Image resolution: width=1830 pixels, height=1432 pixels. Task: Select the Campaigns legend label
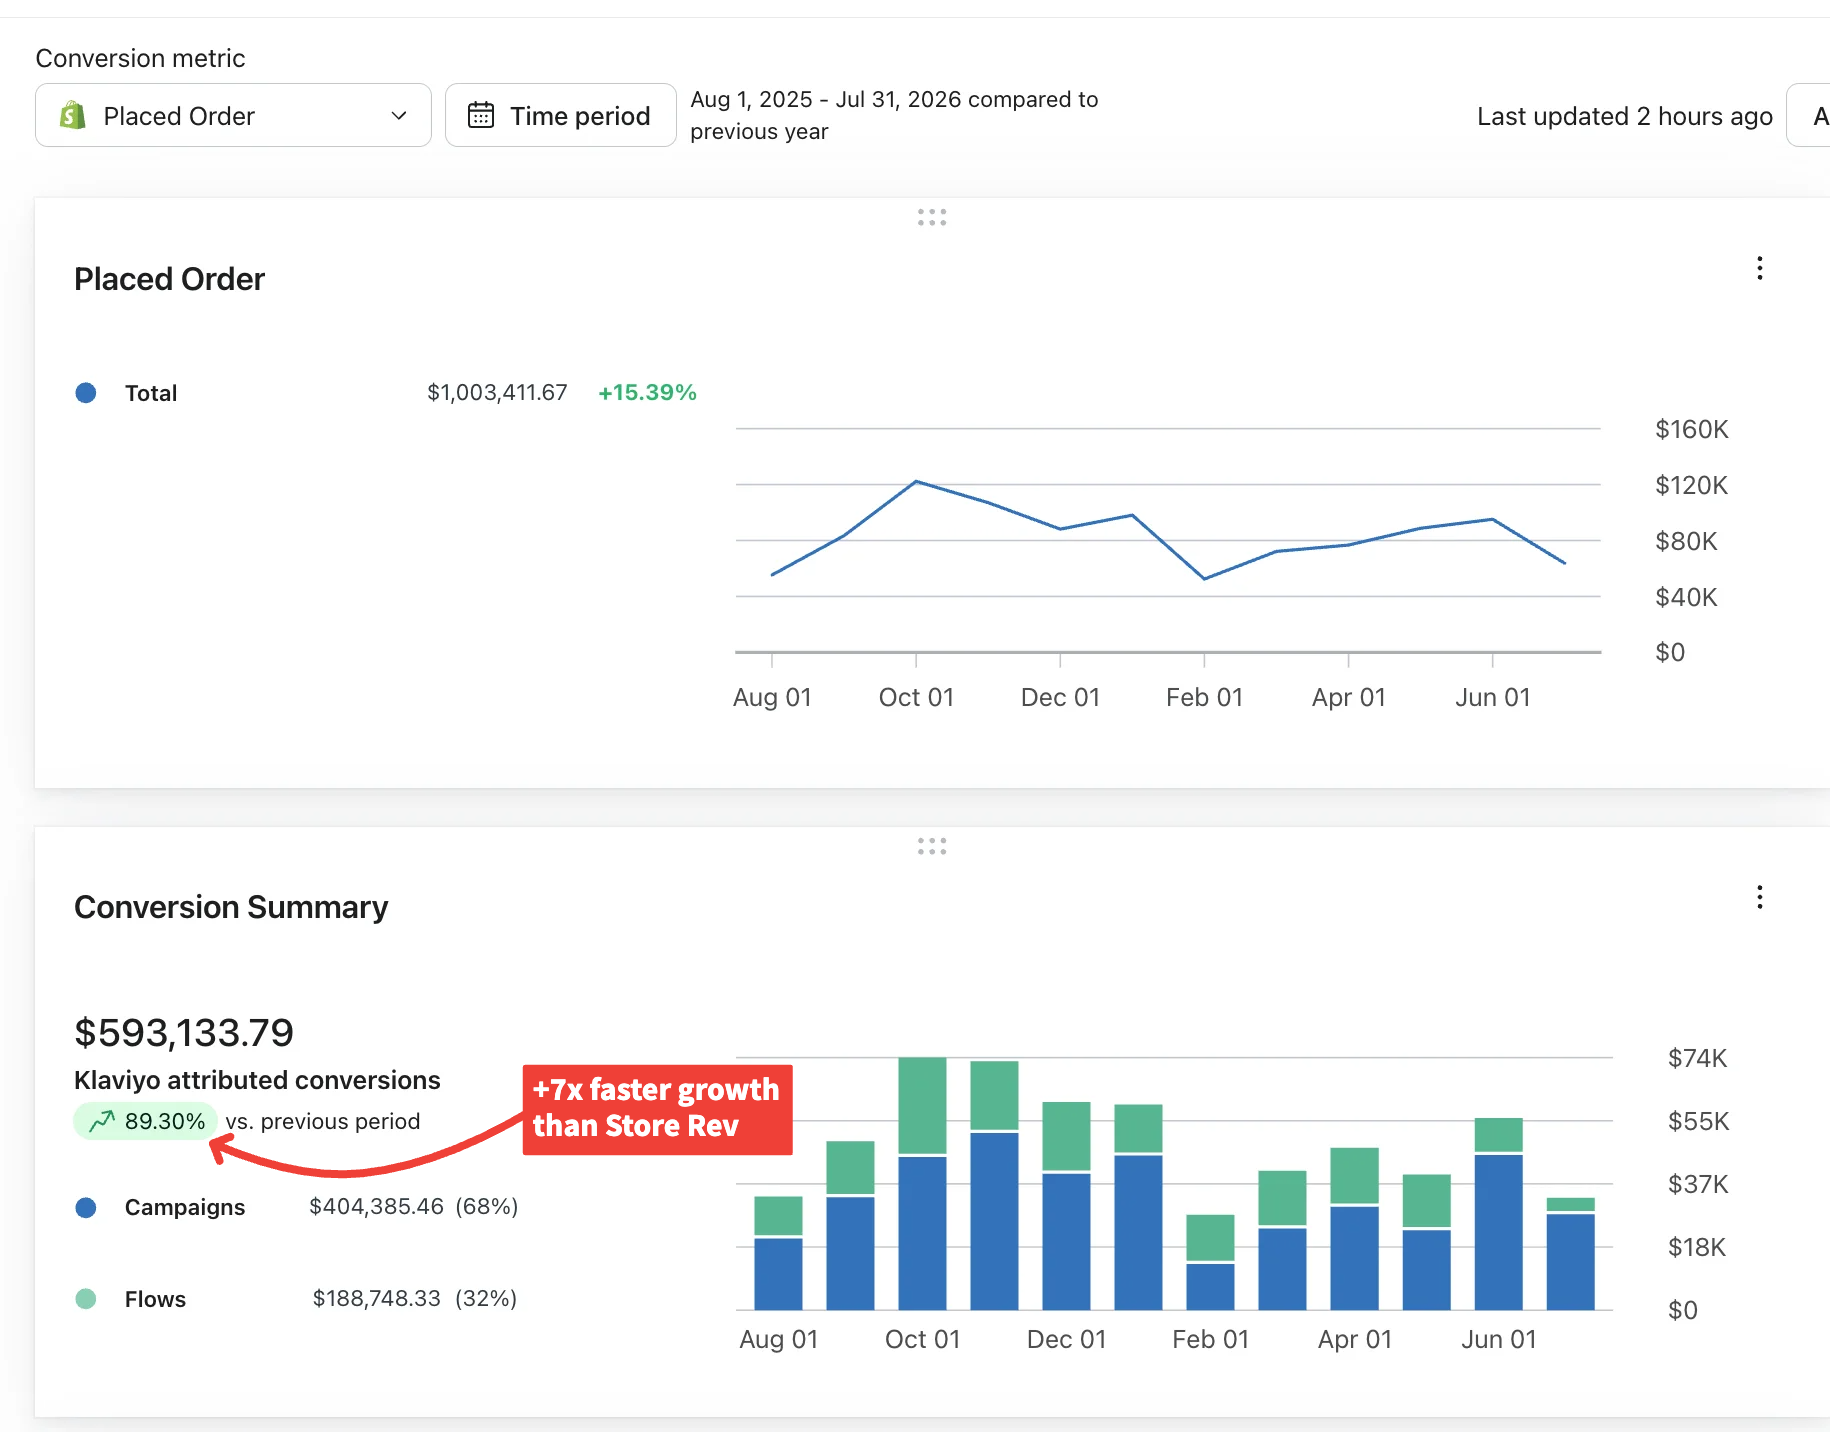pyautogui.click(x=185, y=1207)
